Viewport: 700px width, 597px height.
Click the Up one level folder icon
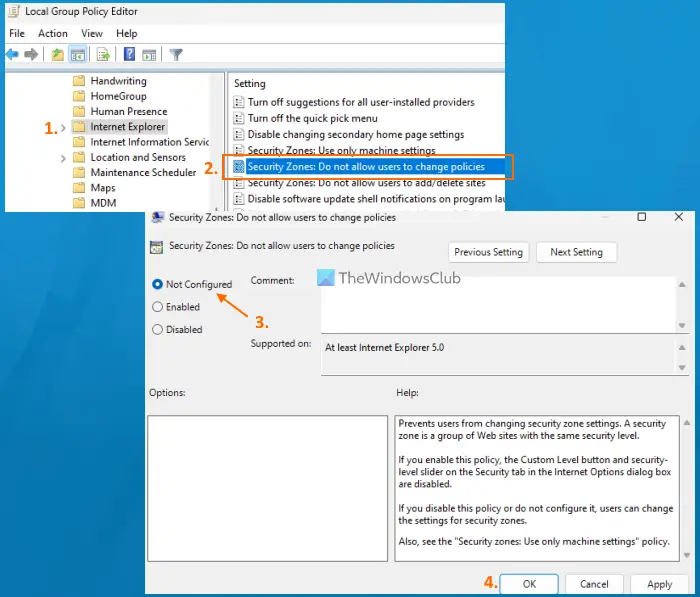pyautogui.click(x=58, y=55)
